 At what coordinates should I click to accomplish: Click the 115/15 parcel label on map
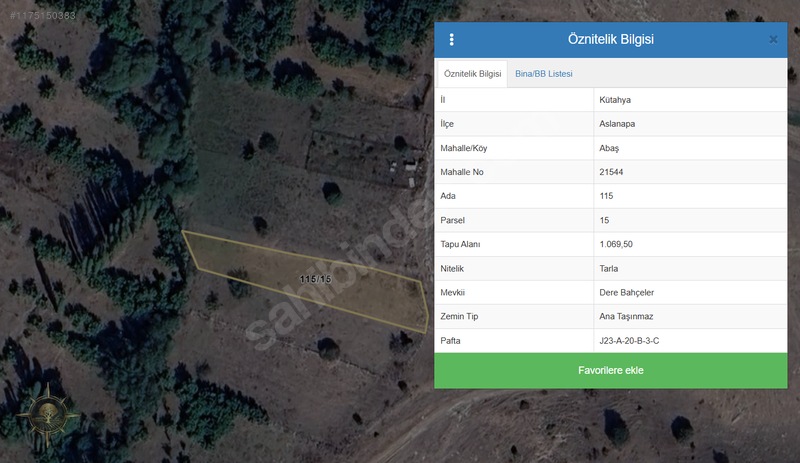pos(314,279)
